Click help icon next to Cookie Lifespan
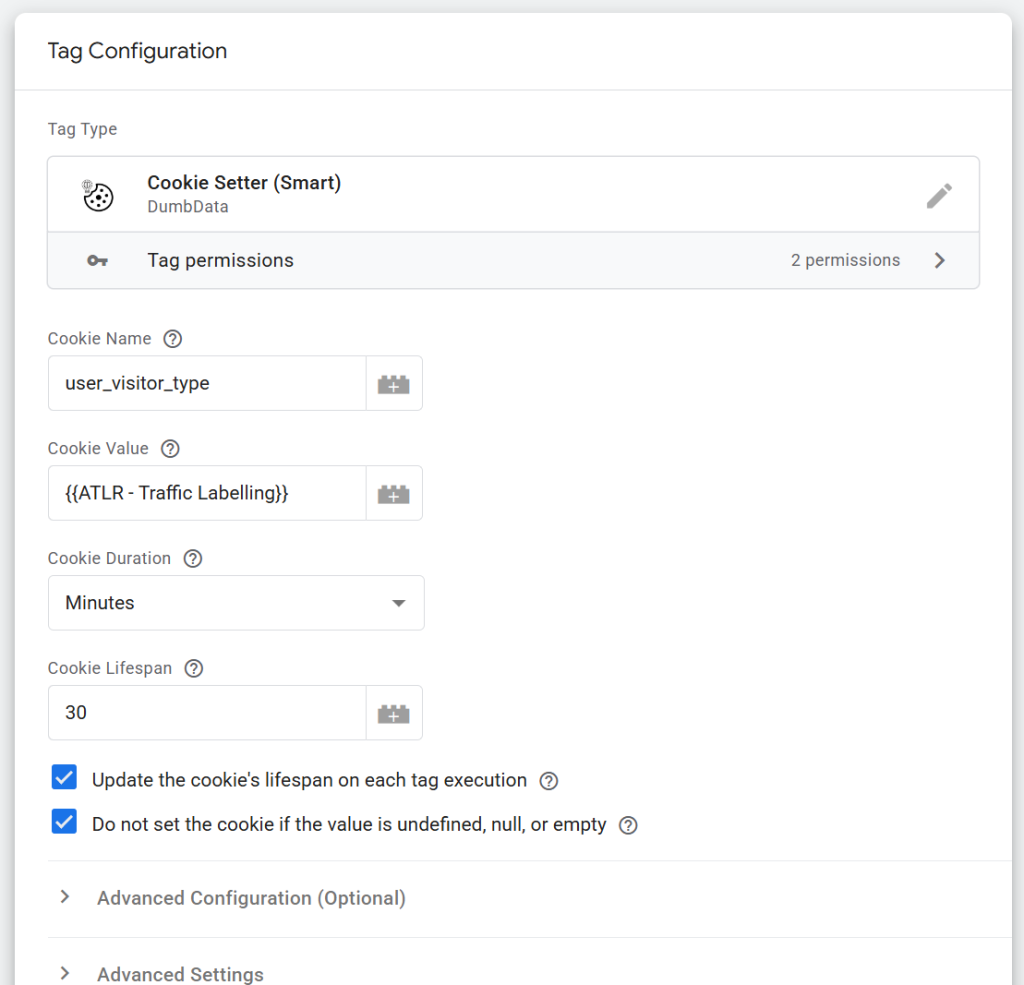This screenshot has width=1024, height=985. [x=194, y=669]
